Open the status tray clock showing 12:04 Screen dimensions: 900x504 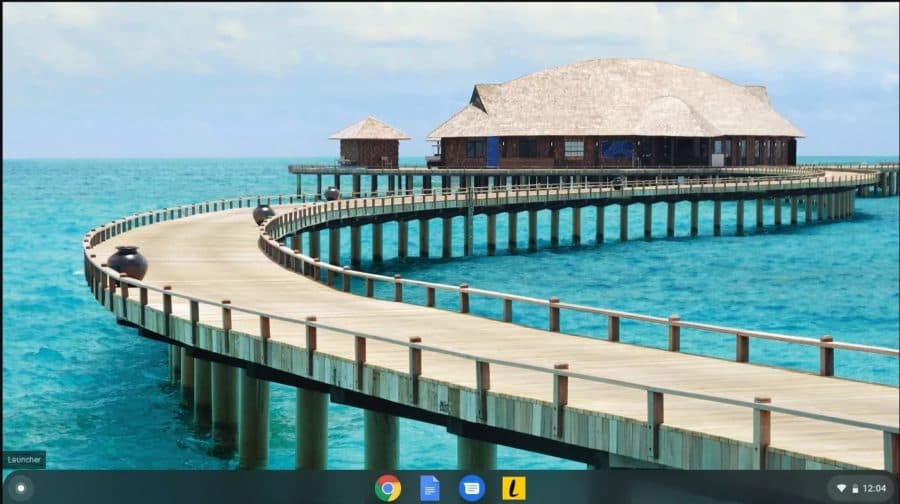[874, 489]
